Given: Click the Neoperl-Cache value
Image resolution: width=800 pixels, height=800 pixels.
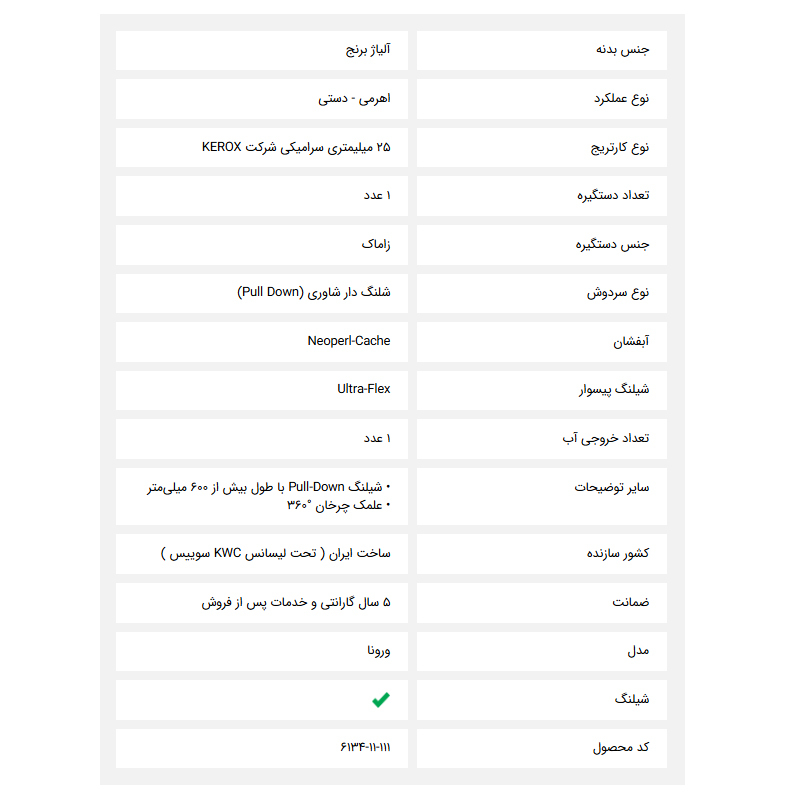Looking at the screenshot, I should pyautogui.click(x=349, y=341).
